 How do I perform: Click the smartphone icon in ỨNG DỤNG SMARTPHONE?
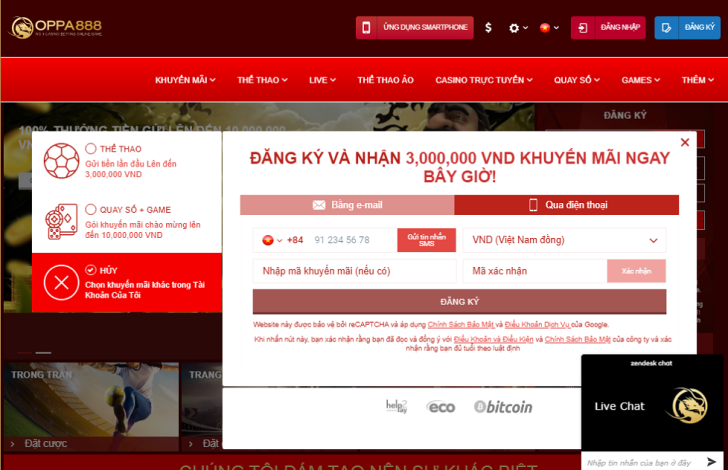click(366, 28)
